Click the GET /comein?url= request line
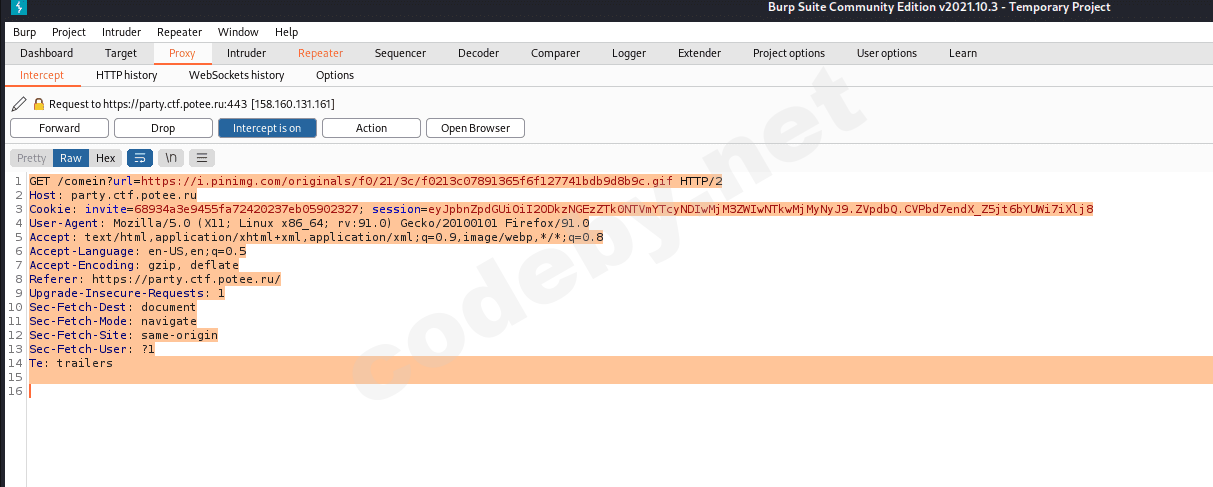 click(375, 181)
